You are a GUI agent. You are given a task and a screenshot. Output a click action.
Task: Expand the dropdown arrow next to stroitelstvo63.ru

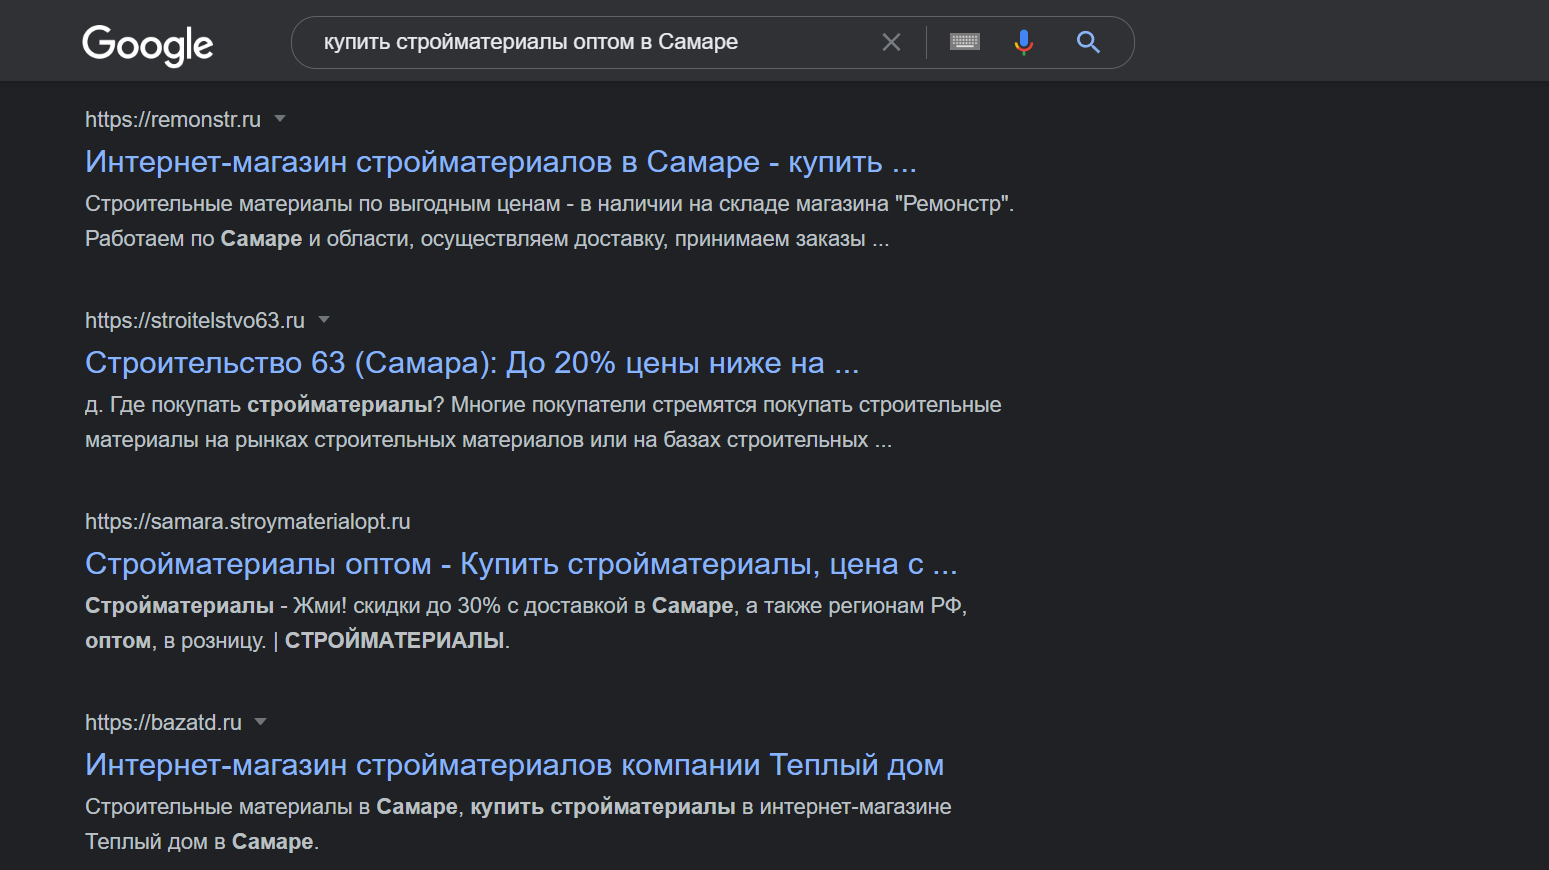(x=324, y=320)
